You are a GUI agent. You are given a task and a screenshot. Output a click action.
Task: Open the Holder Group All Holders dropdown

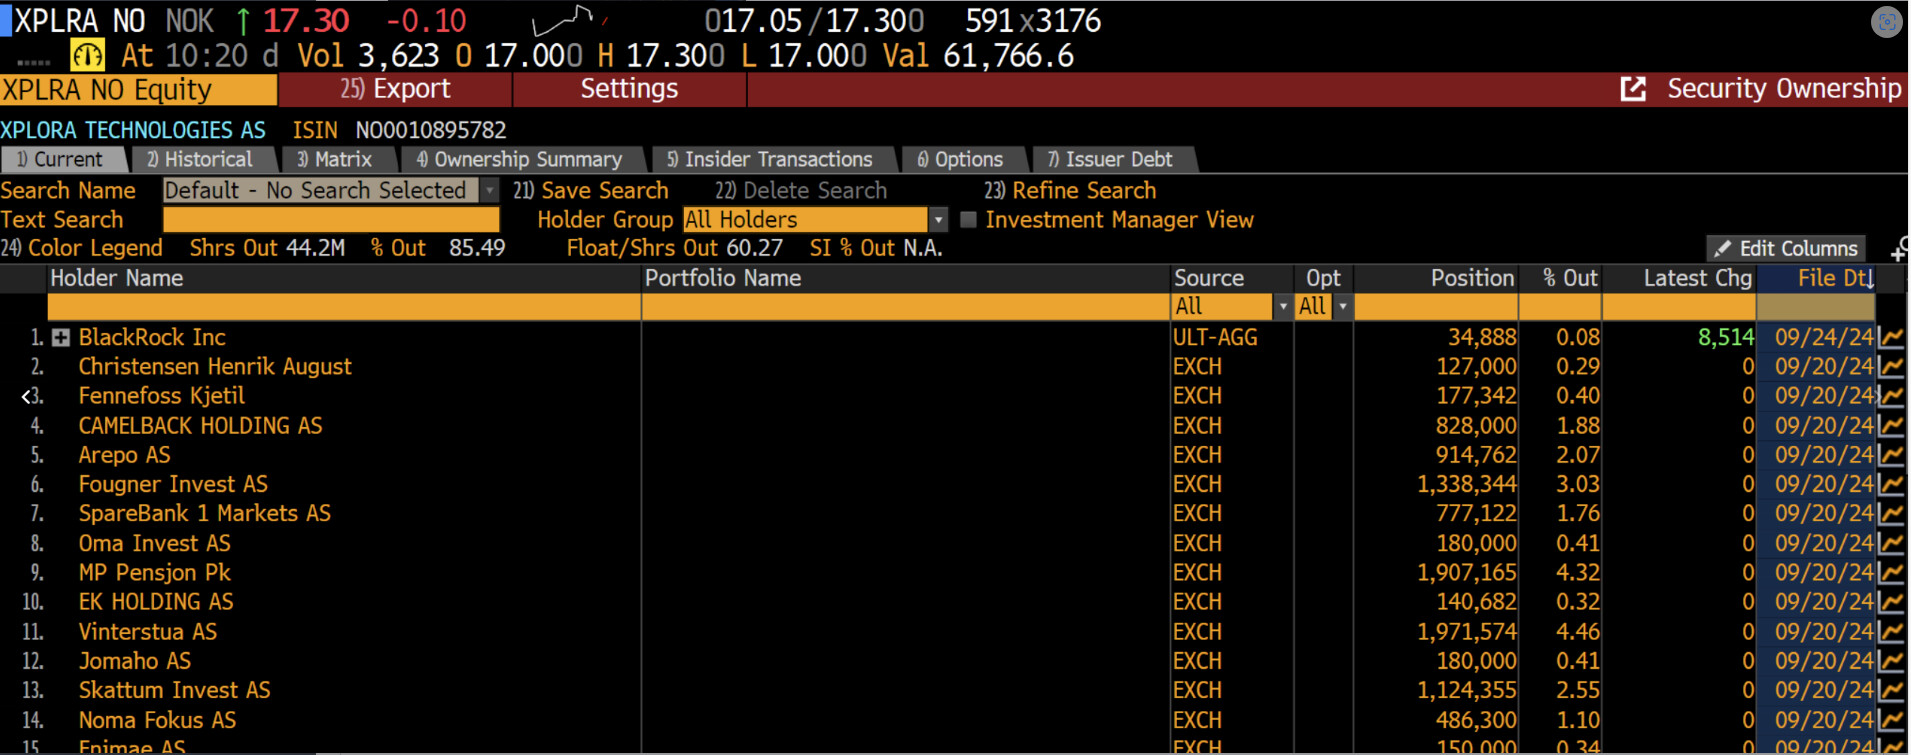tap(938, 219)
